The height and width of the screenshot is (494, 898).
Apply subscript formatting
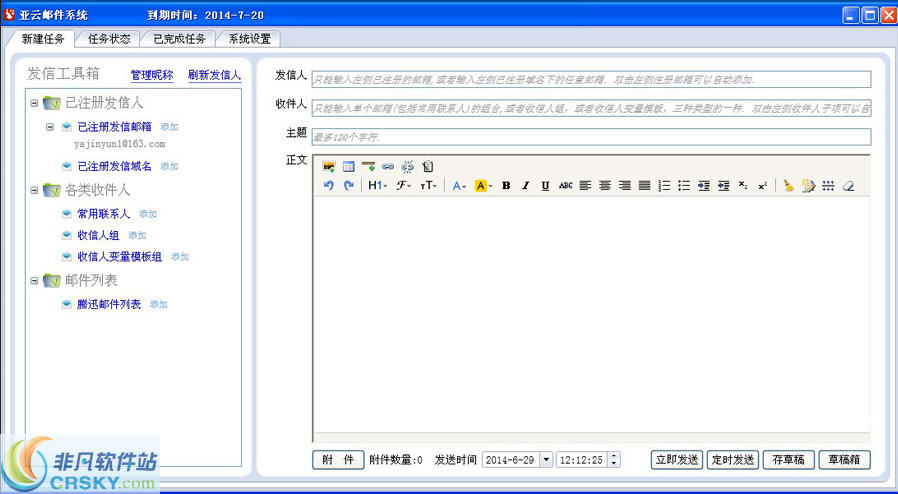[743, 185]
